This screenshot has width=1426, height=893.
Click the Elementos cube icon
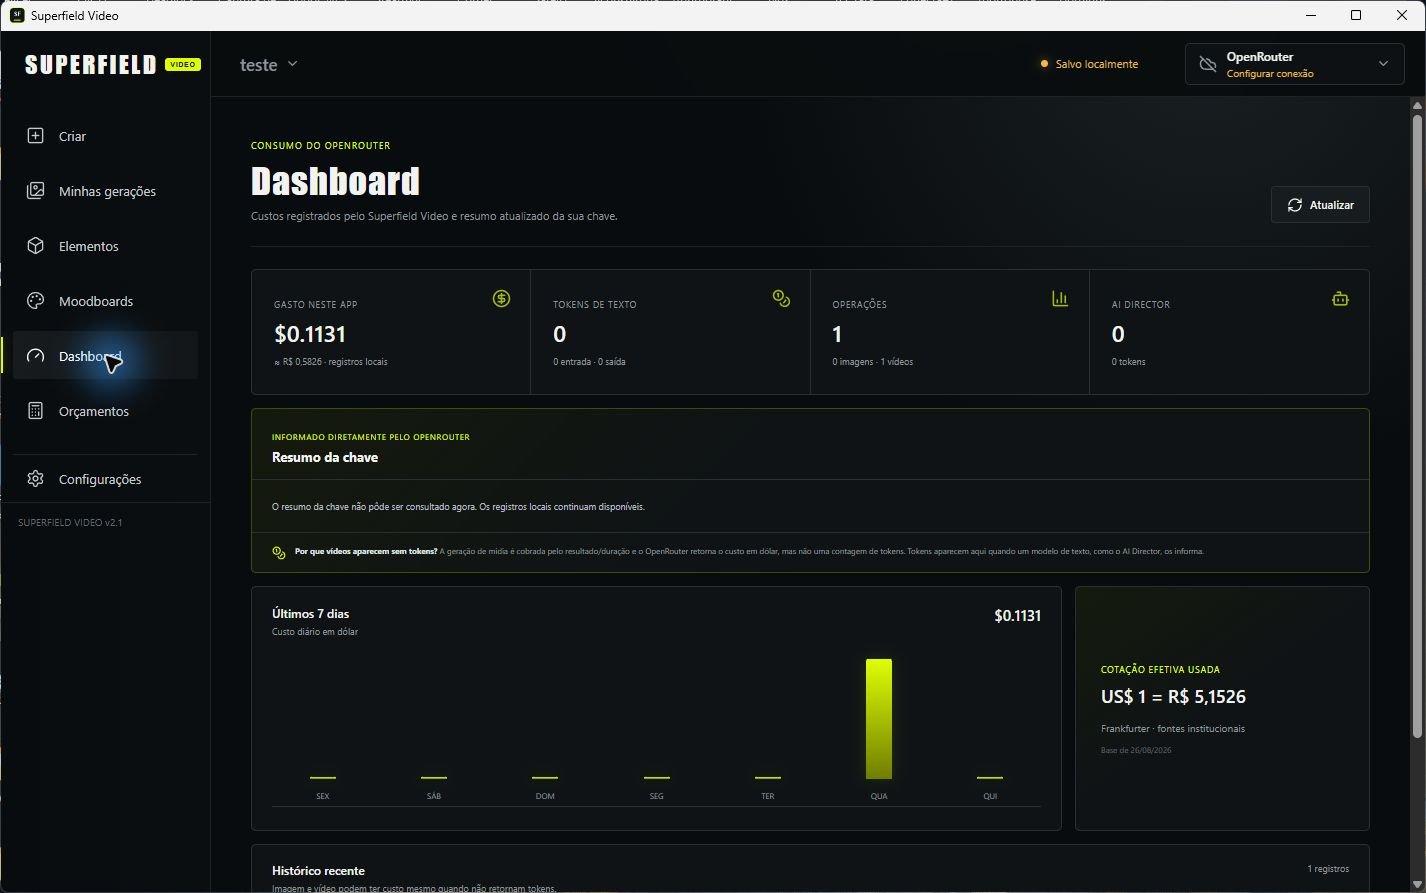[35, 245]
